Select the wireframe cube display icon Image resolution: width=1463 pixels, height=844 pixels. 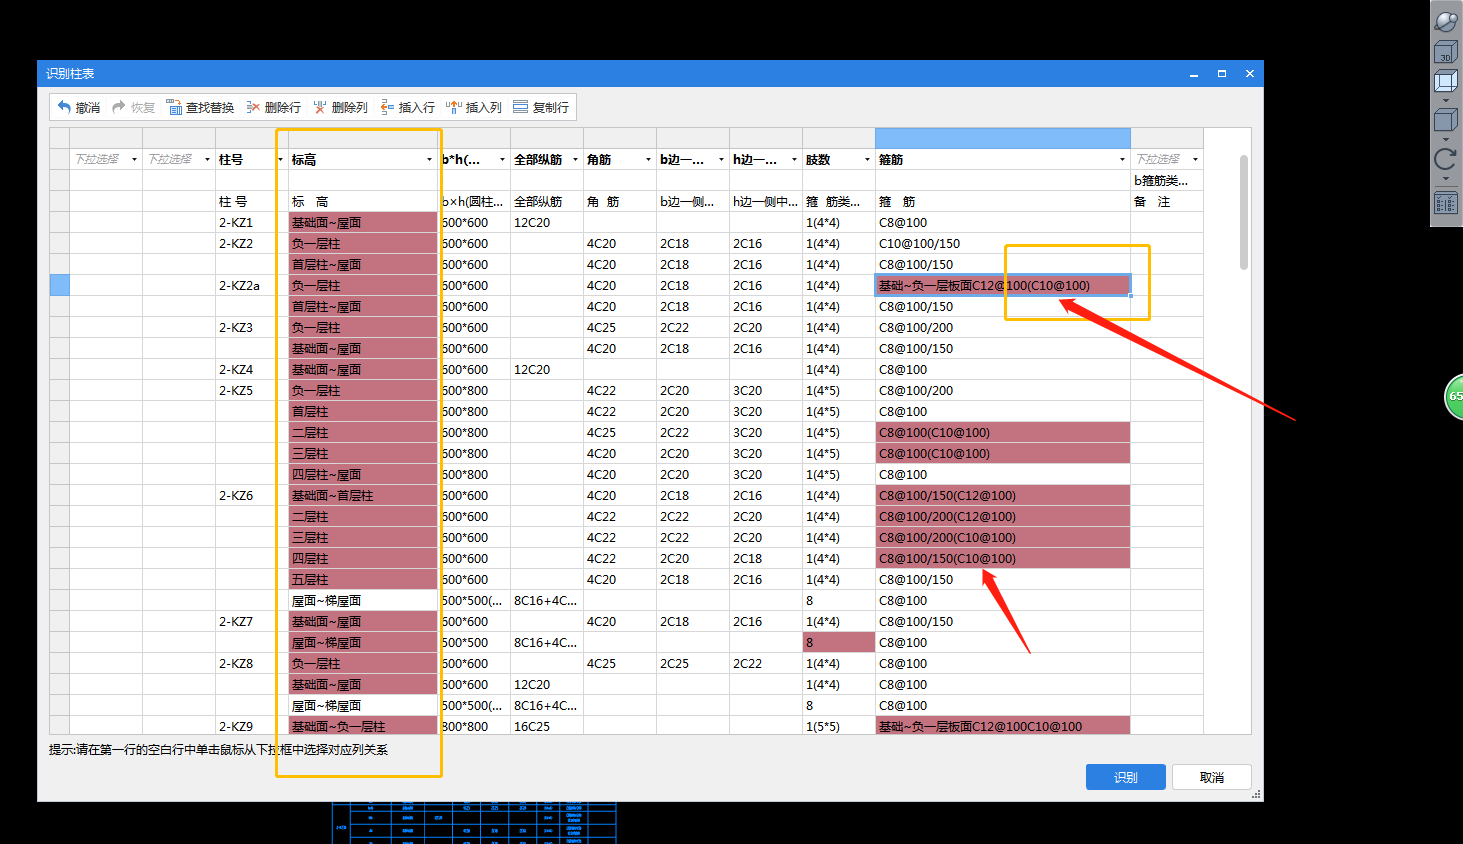point(1446,82)
